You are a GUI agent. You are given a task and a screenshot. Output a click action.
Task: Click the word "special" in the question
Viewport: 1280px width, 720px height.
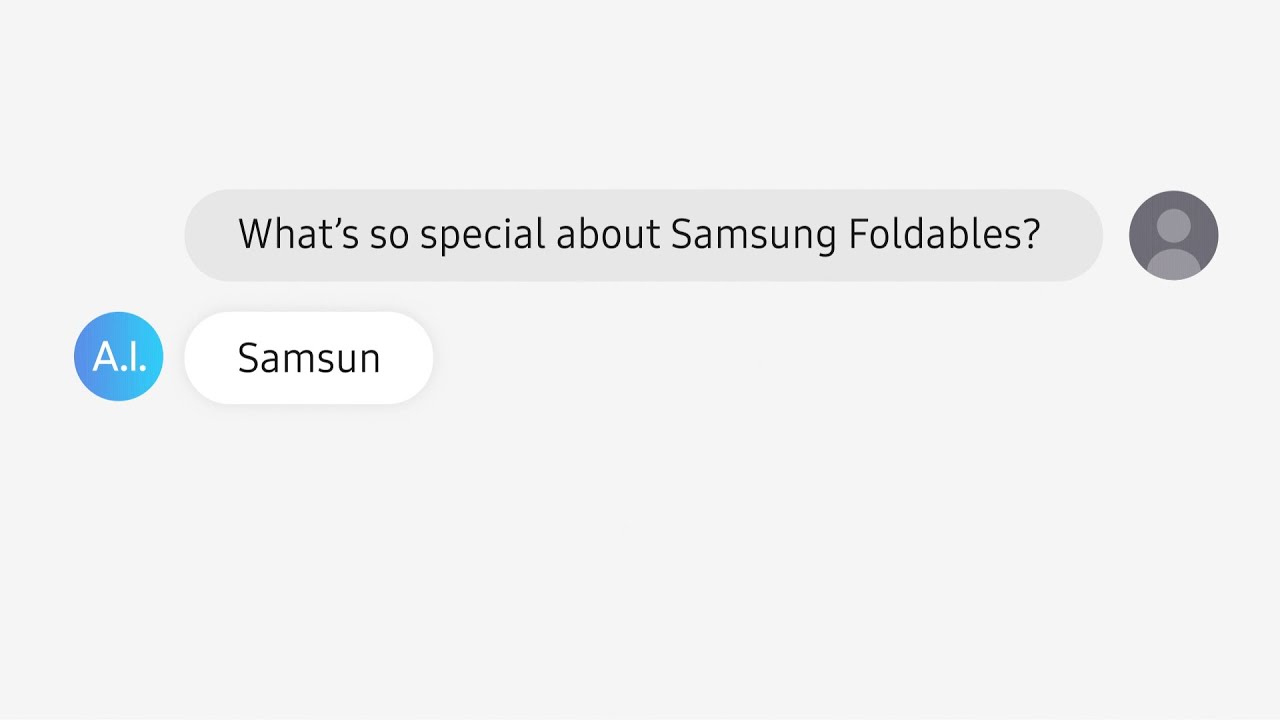482,235
